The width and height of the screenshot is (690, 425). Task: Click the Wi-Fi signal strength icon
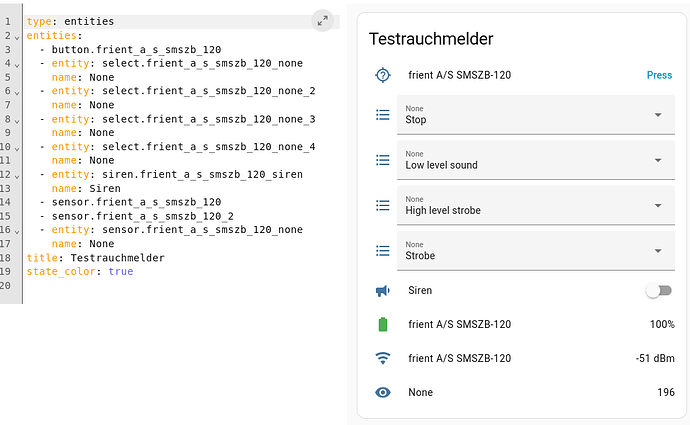pyautogui.click(x=382, y=358)
